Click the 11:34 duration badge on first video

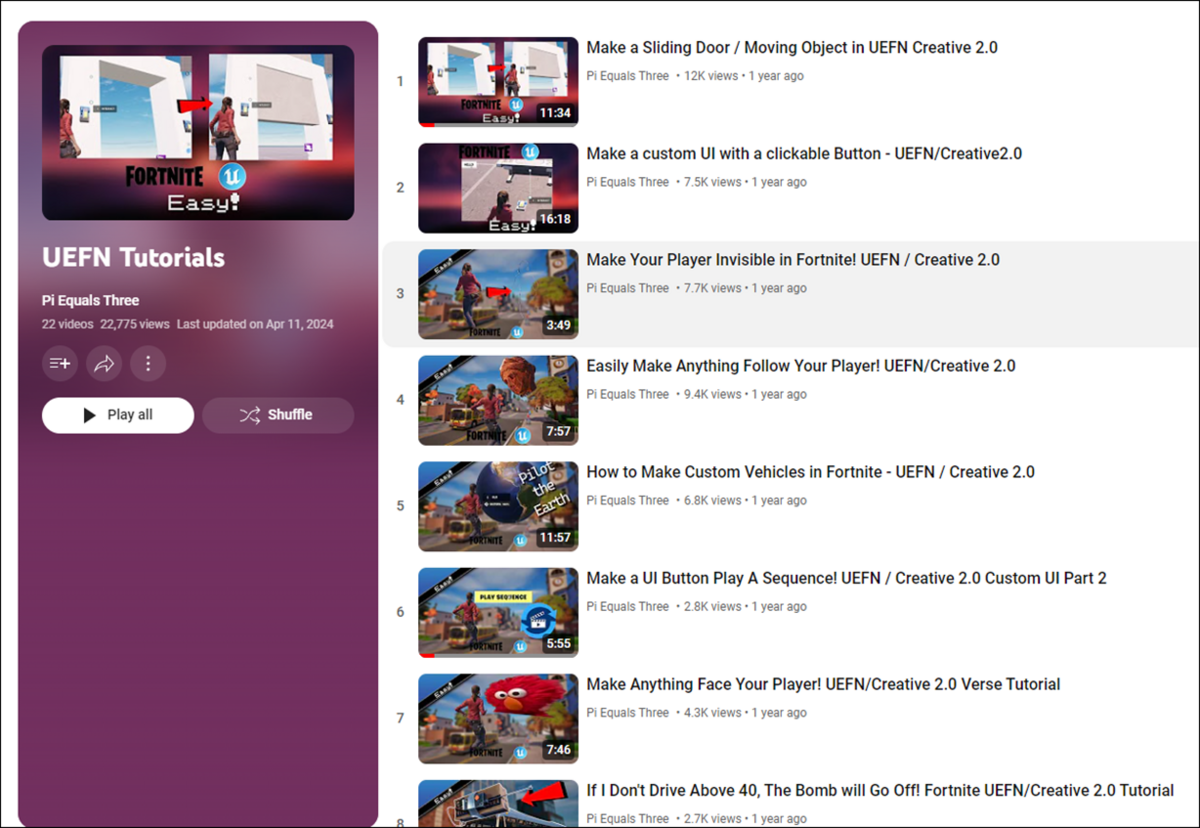point(555,113)
